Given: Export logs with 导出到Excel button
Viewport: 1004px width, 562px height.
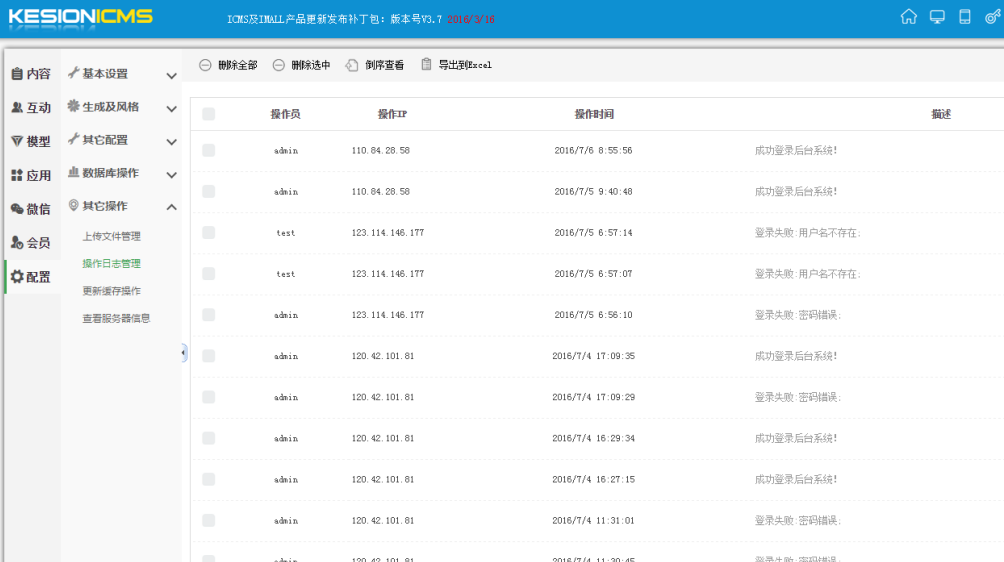Looking at the screenshot, I should tap(456, 65).
